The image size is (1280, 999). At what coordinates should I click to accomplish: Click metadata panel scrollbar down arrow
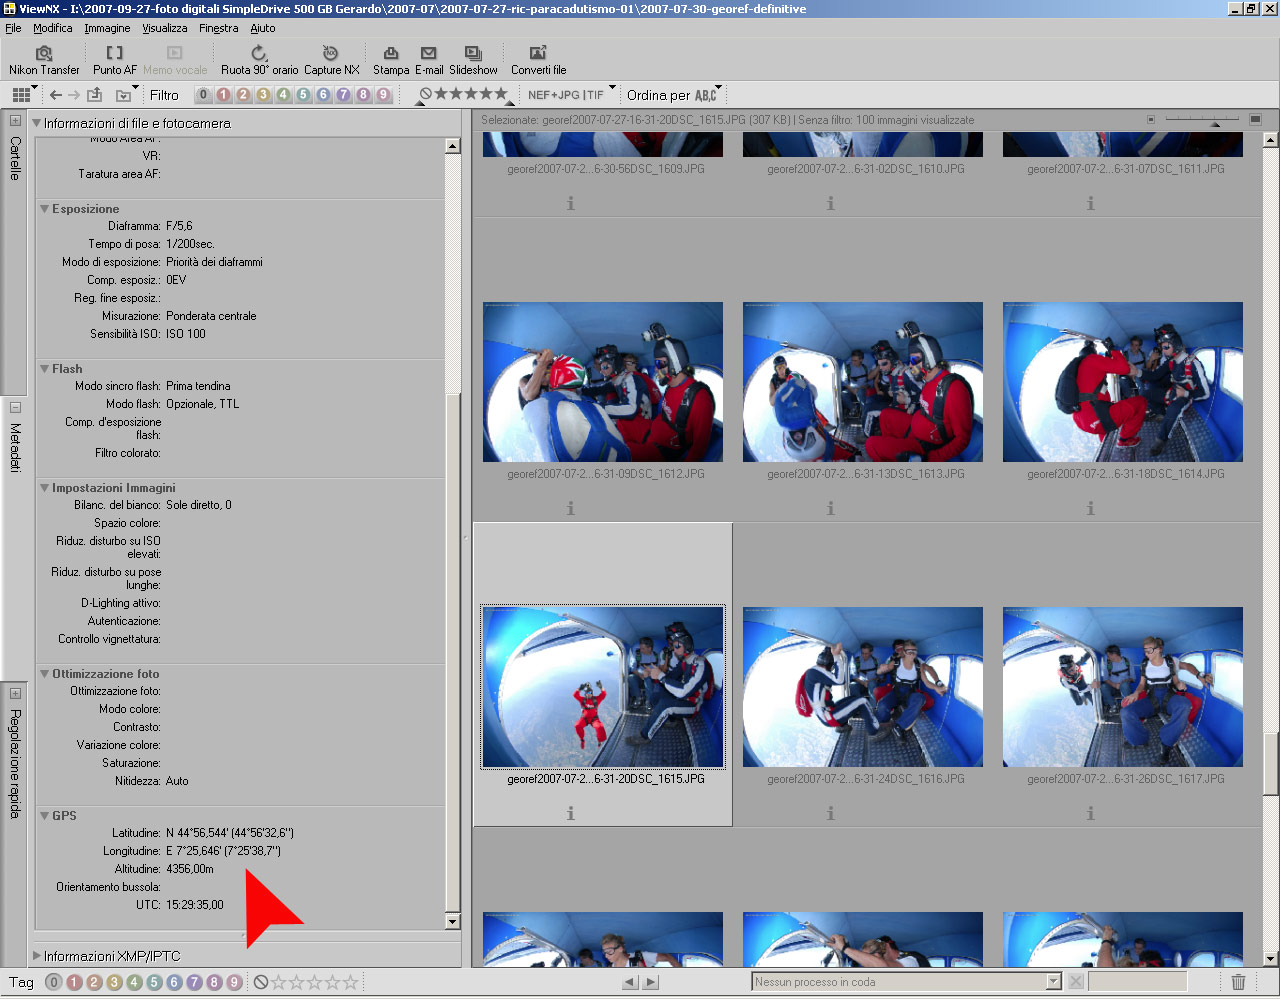pyautogui.click(x=452, y=922)
